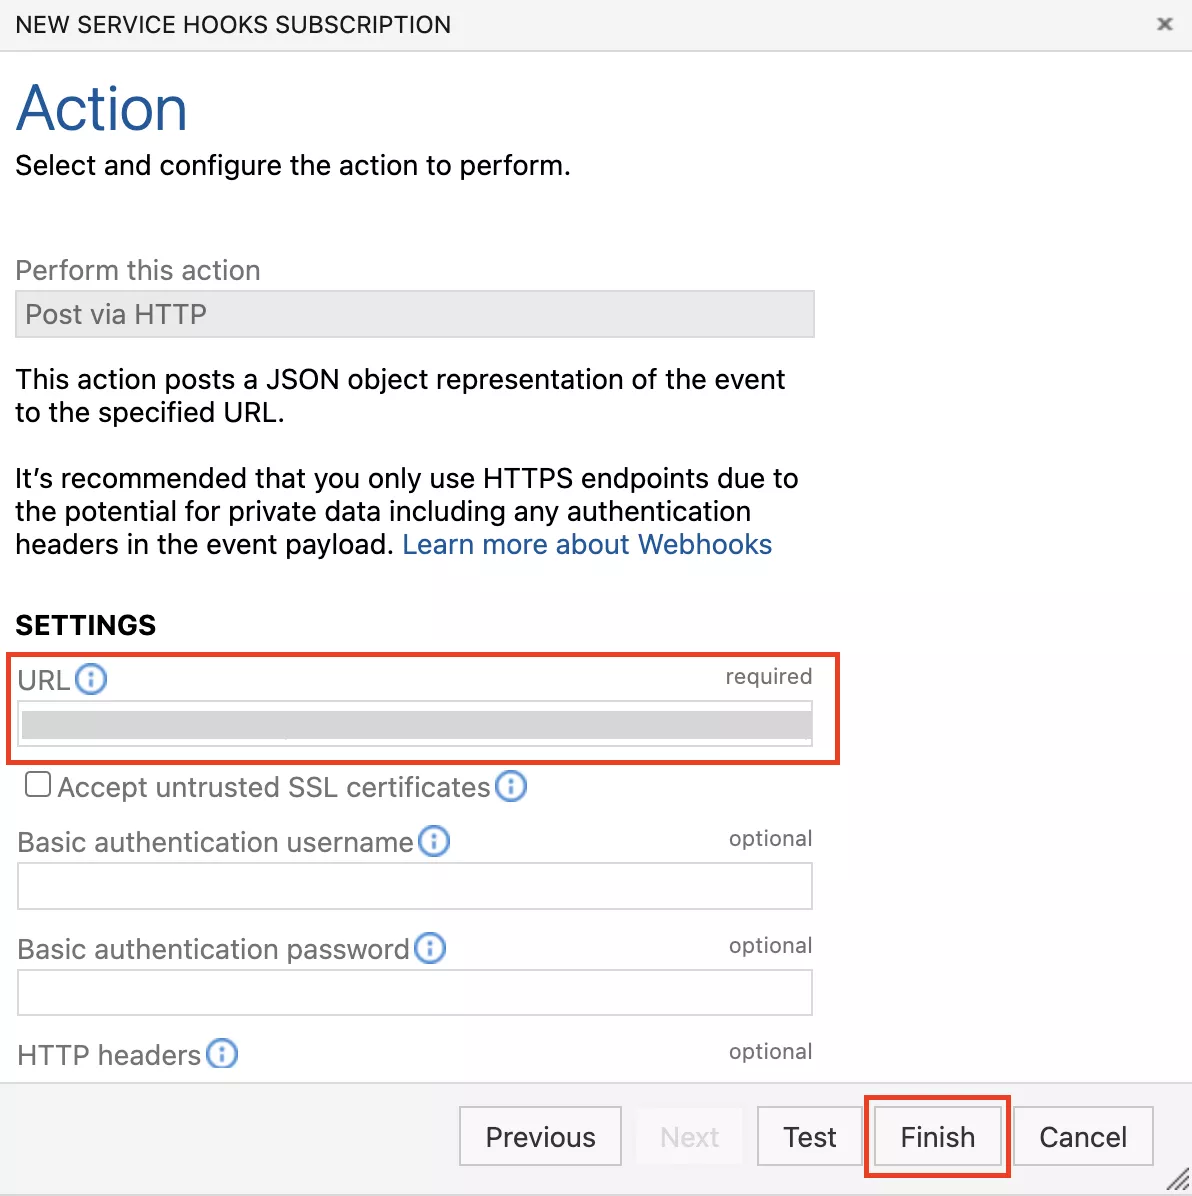Click into Basic authentication username field
Image resolution: width=1192 pixels, height=1196 pixels.
[414, 886]
